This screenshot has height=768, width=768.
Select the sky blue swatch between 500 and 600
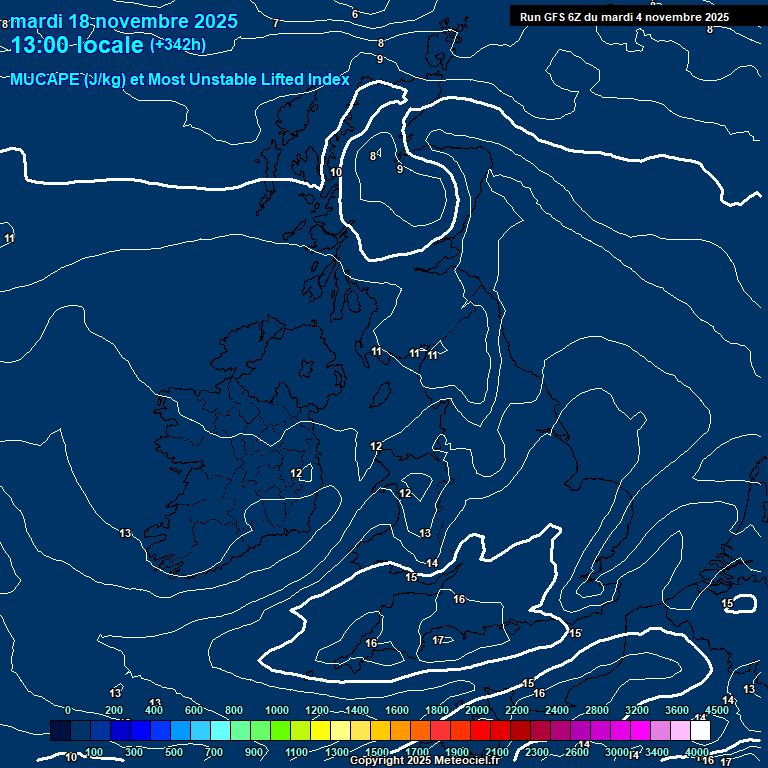click(181, 730)
